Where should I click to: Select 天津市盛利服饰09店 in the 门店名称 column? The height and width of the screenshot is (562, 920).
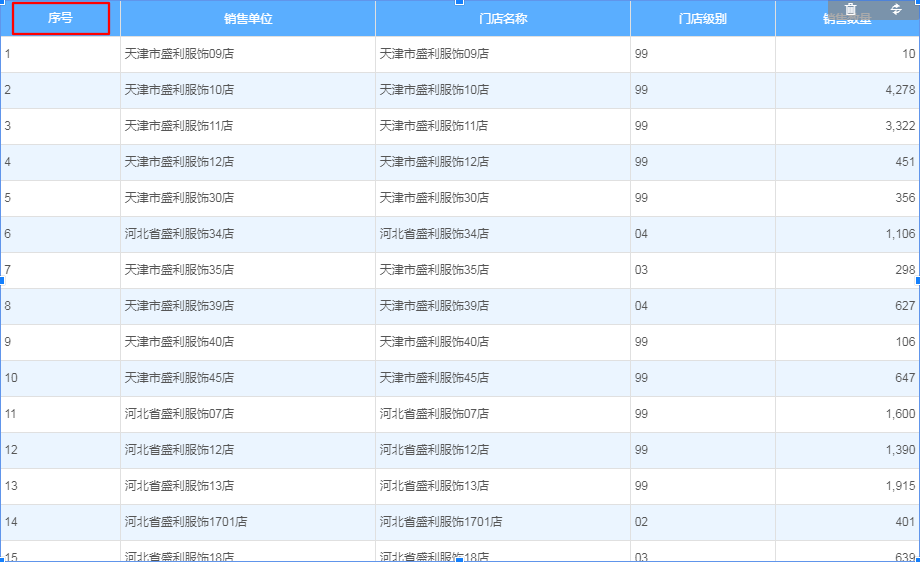pos(434,54)
